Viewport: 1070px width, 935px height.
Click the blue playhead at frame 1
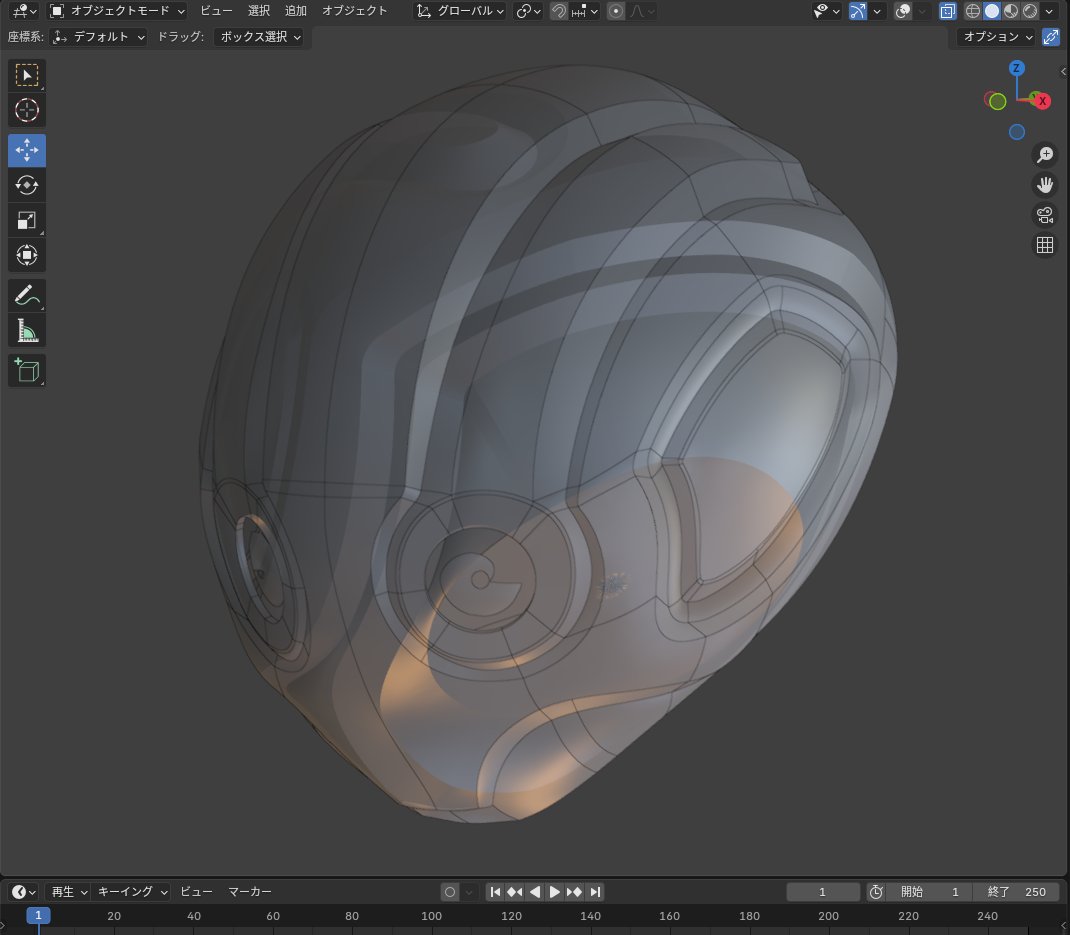point(38,915)
